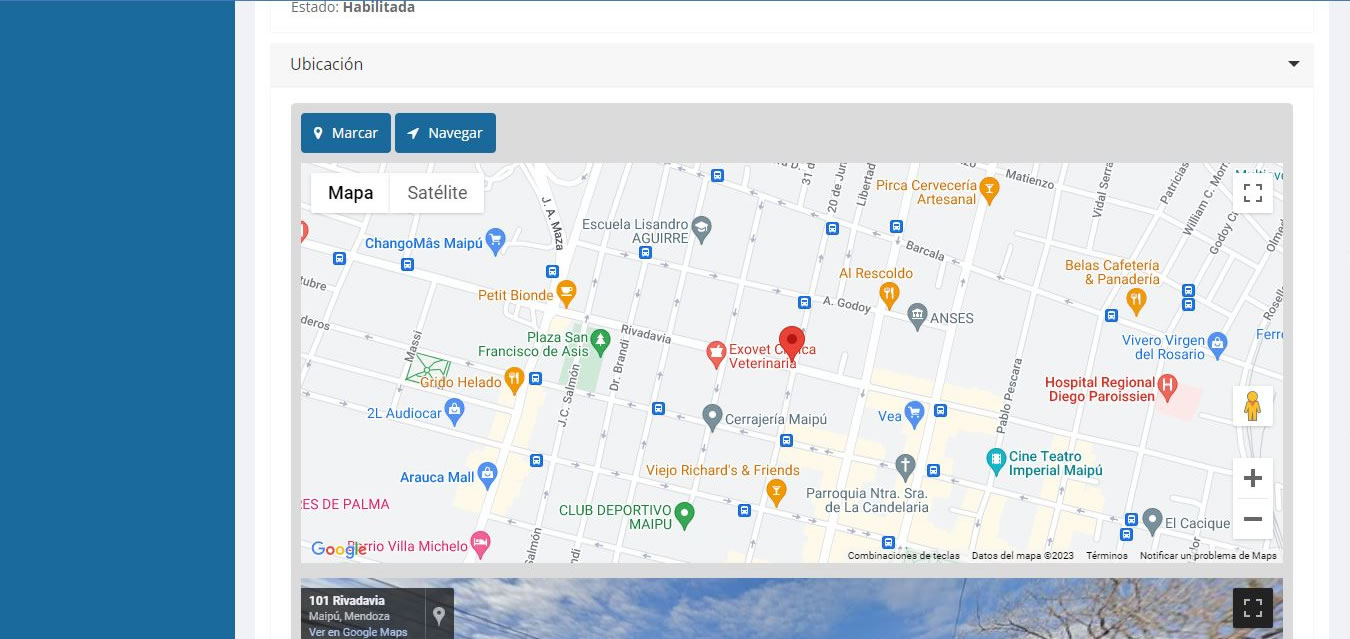Select Belas Cafetería & Panadería marker
Screen dimensions: 1350x639
(x=1135, y=299)
